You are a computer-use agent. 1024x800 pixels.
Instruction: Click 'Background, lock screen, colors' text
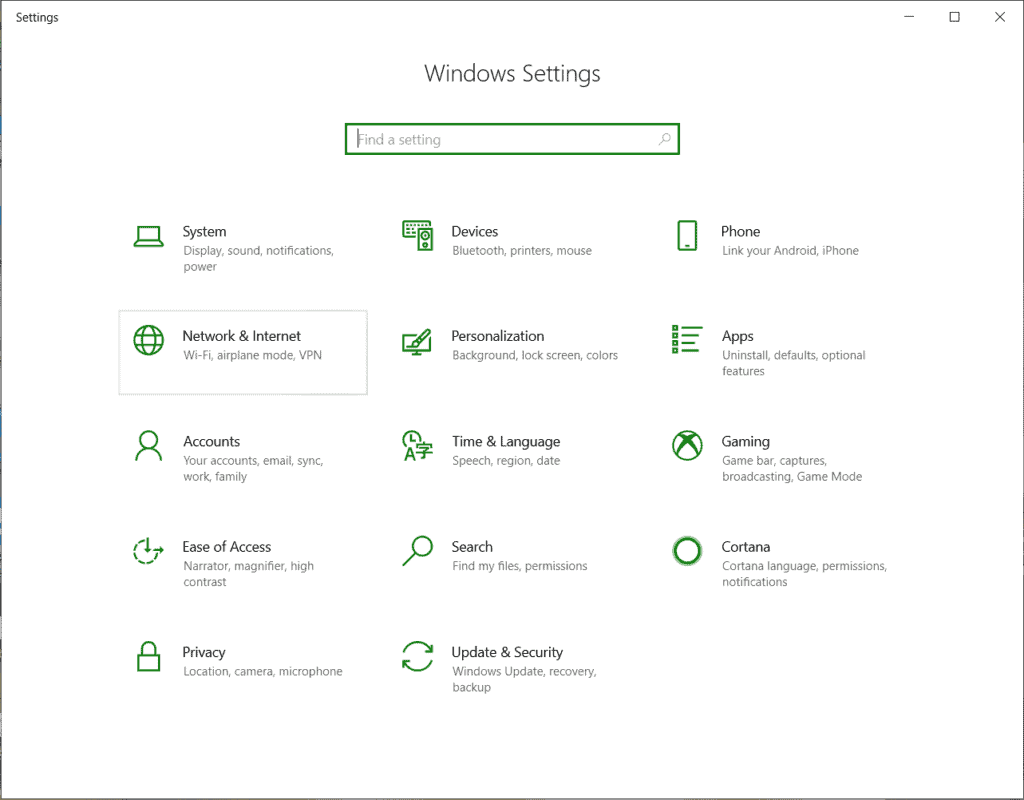[535, 355]
